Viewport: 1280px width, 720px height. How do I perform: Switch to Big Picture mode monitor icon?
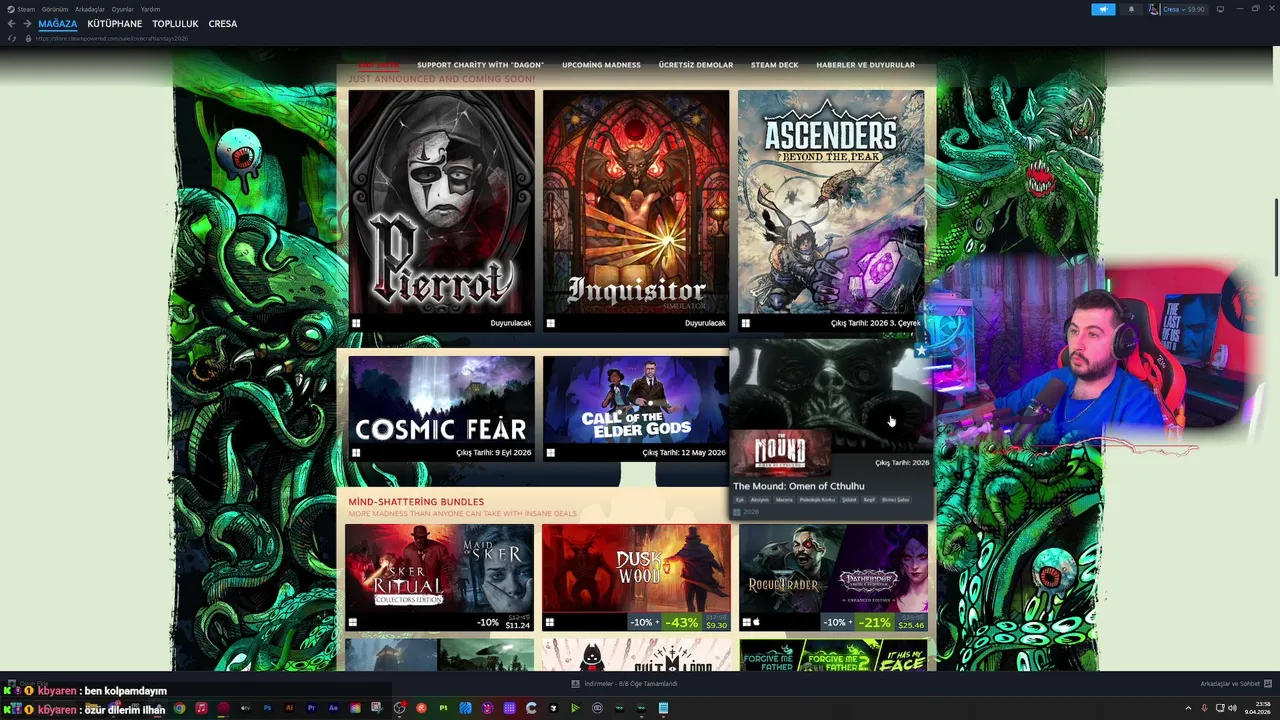(x=1220, y=9)
